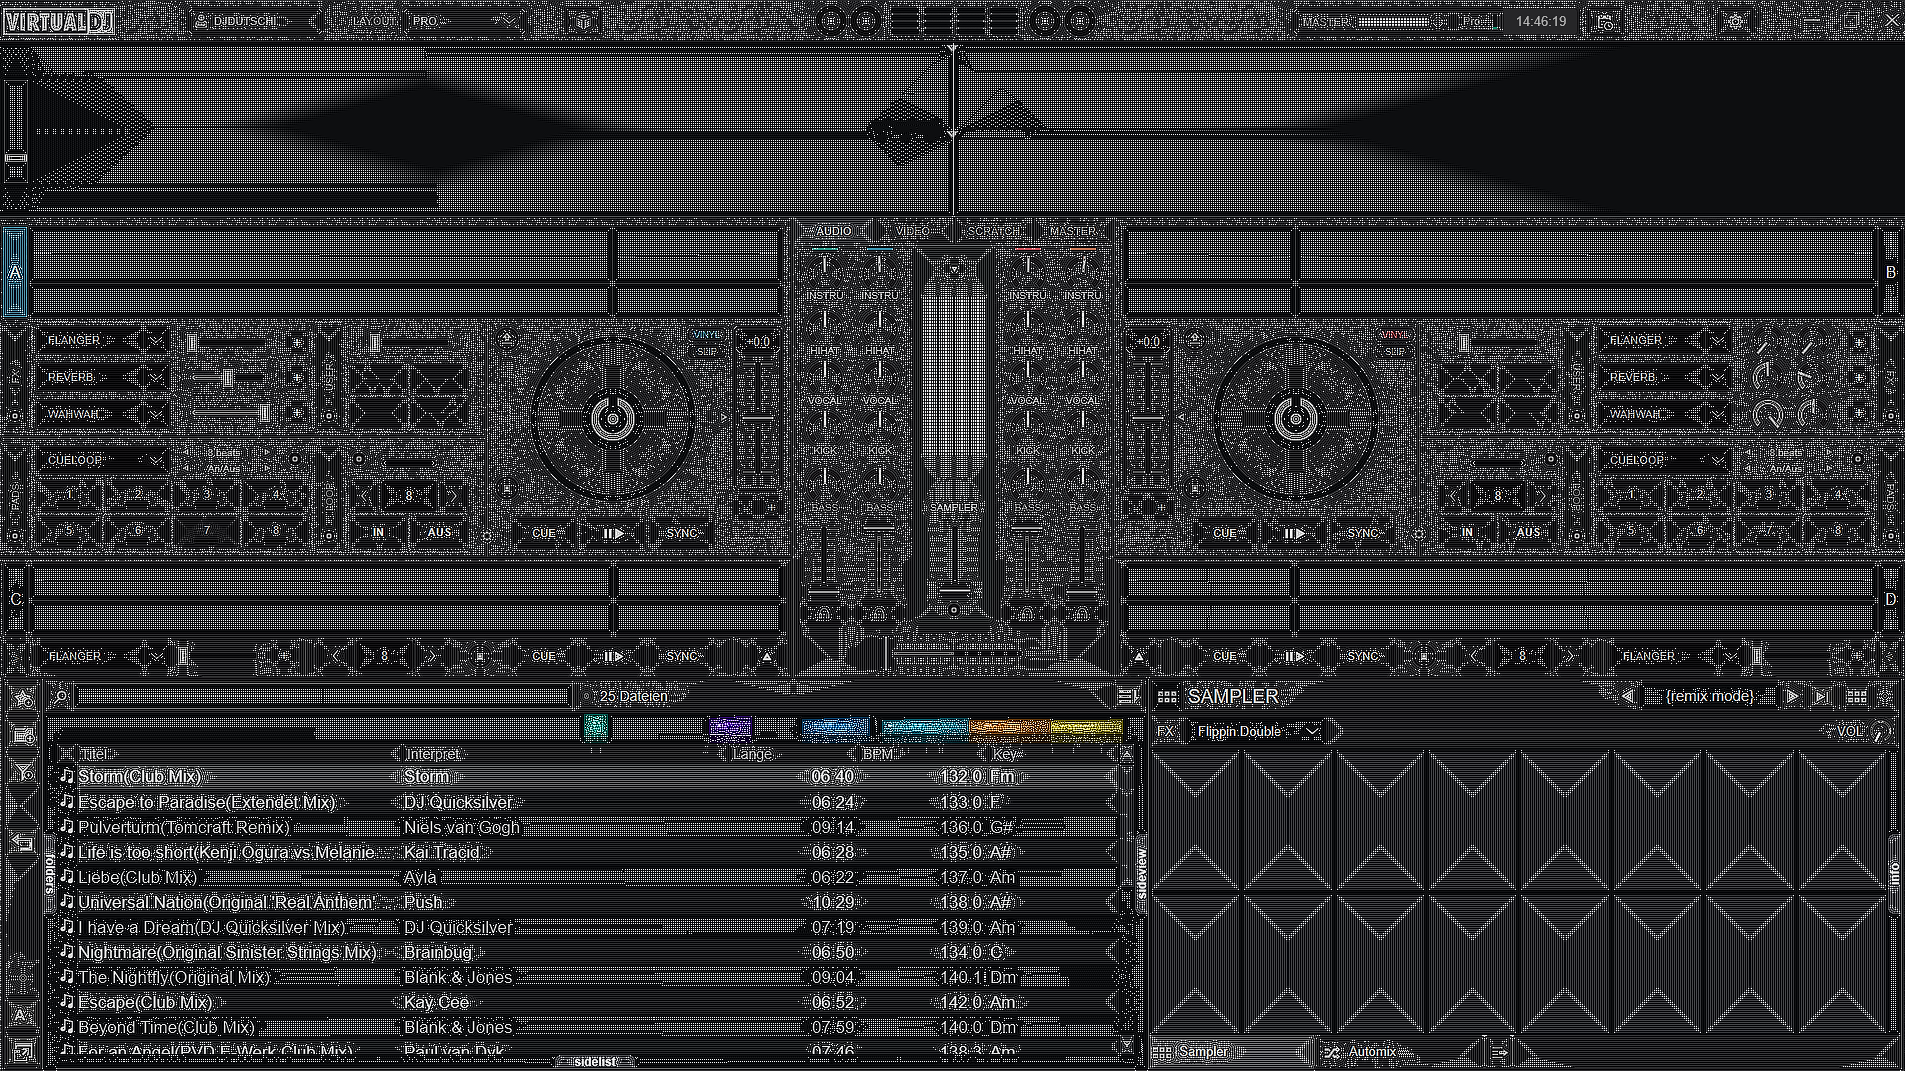1905x1071 pixels.
Task: Select the Sampler tab at the bottom
Action: tap(1230, 1052)
